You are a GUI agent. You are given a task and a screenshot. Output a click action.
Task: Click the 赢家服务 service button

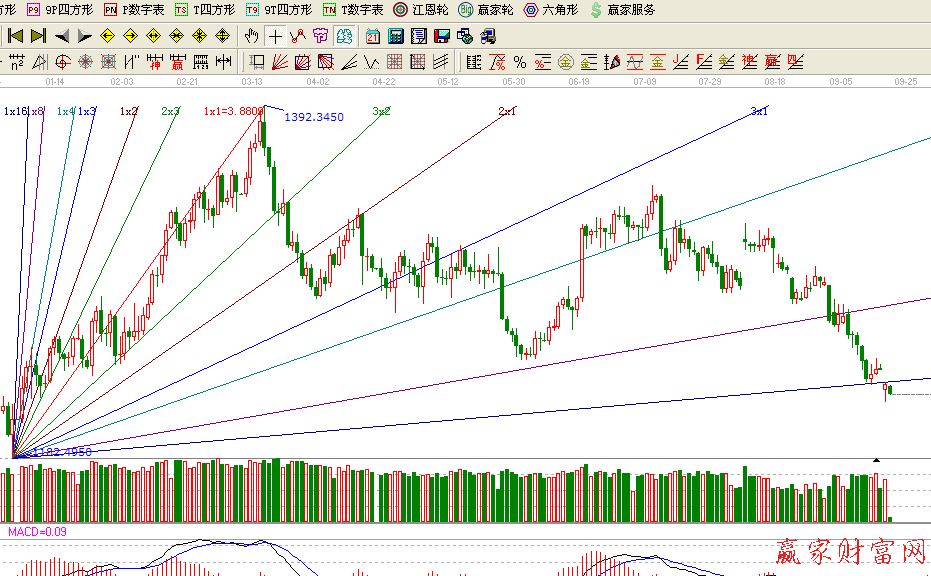point(622,10)
